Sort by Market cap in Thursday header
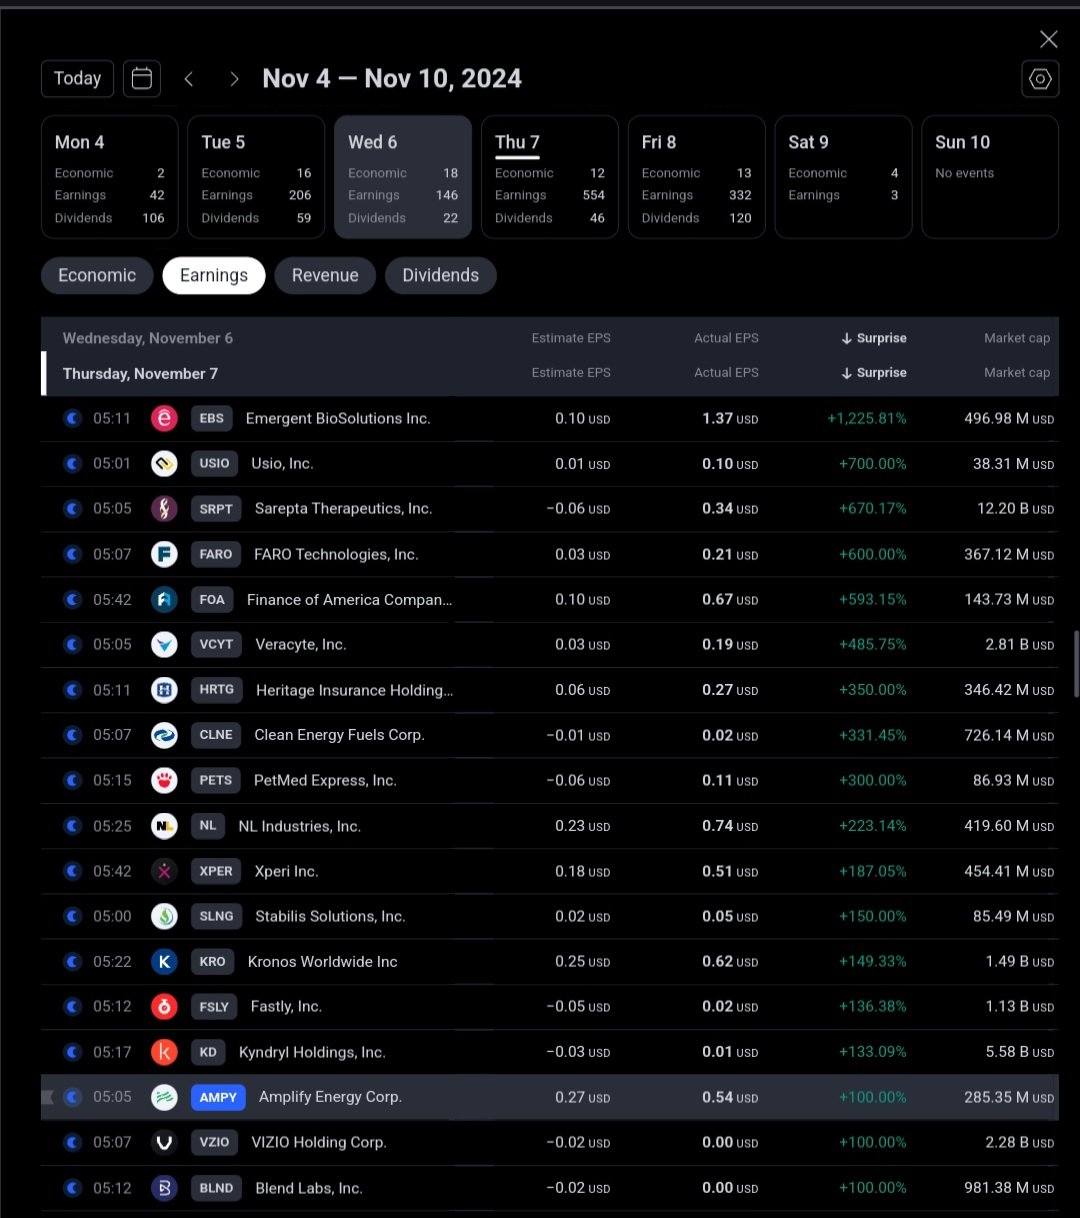Viewport: 1080px width, 1218px height. click(1017, 373)
